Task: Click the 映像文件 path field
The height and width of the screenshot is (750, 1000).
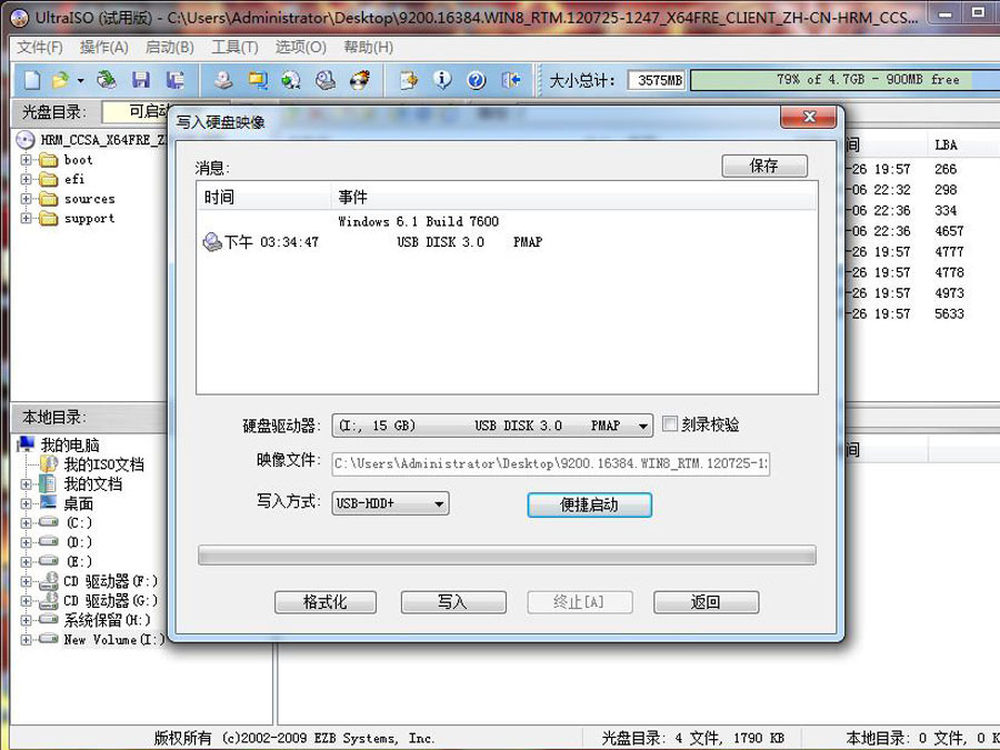Action: 550,463
